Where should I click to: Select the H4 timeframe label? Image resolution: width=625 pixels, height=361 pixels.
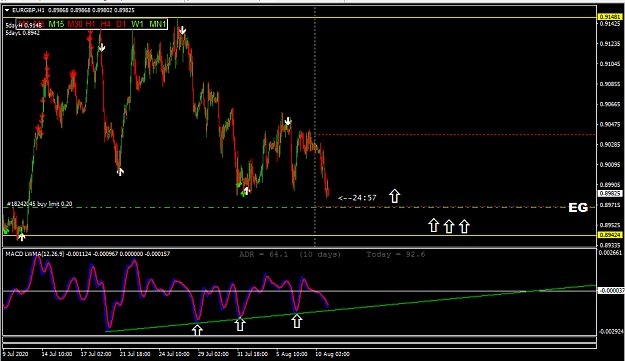tap(106, 24)
